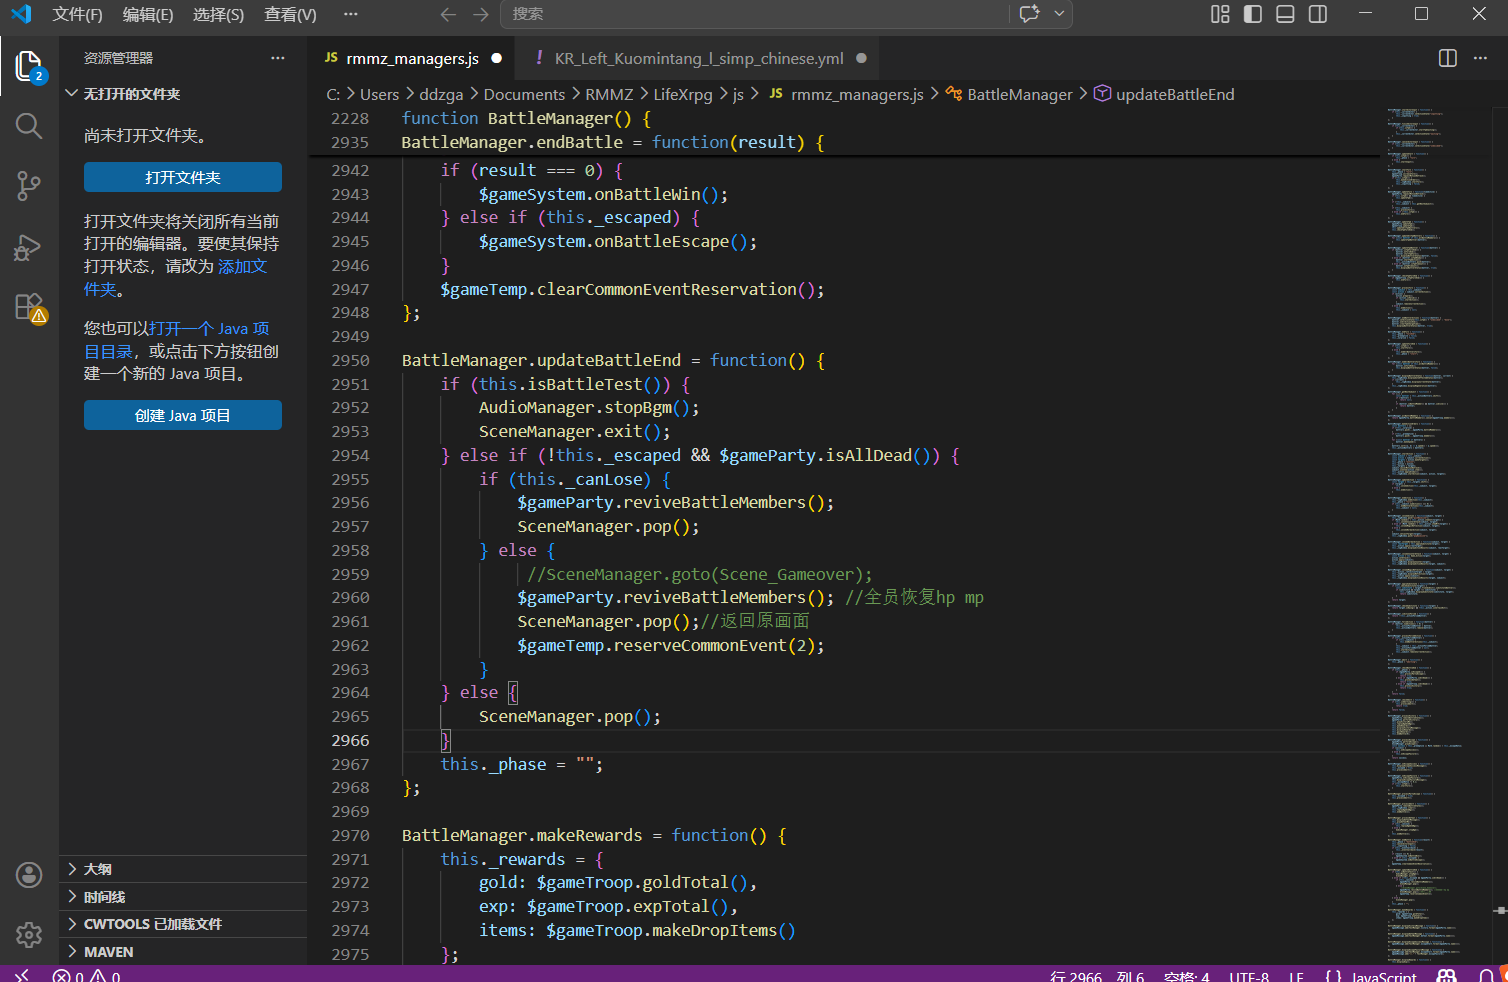
Task: Open the Run and Debug view icon
Action: tap(29, 247)
